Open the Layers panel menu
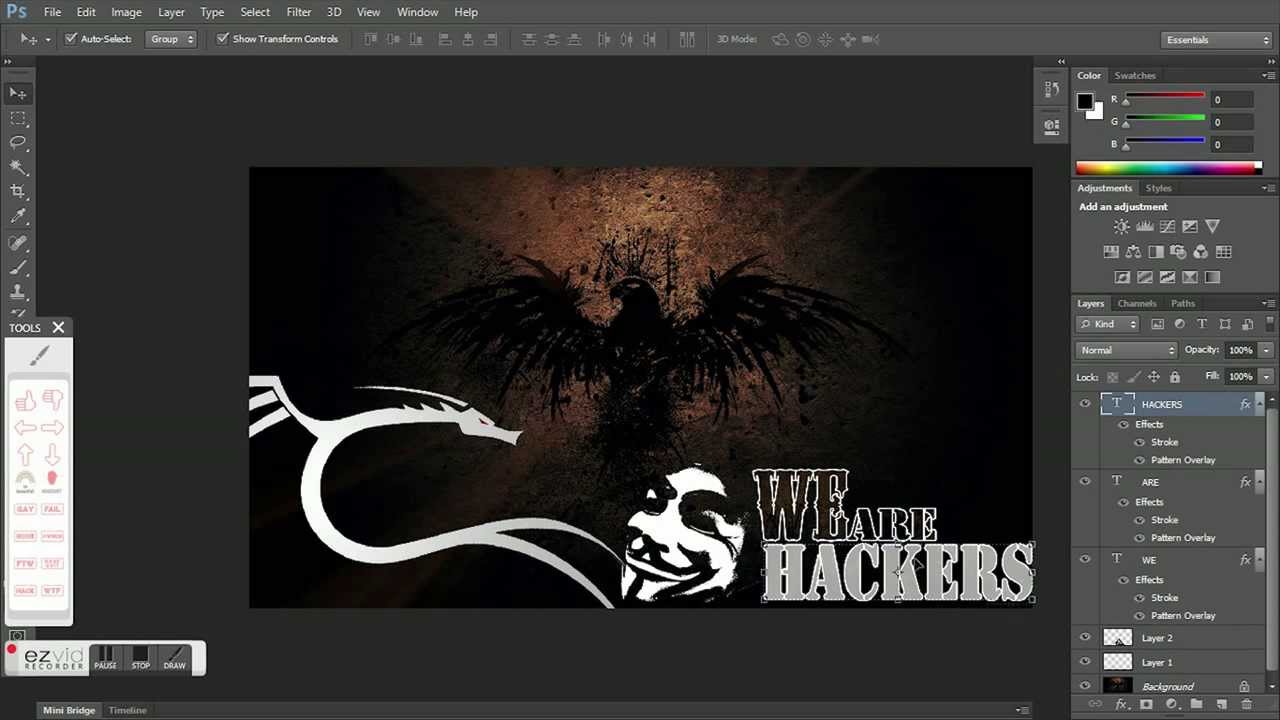The image size is (1280, 720). pyautogui.click(x=1268, y=303)
